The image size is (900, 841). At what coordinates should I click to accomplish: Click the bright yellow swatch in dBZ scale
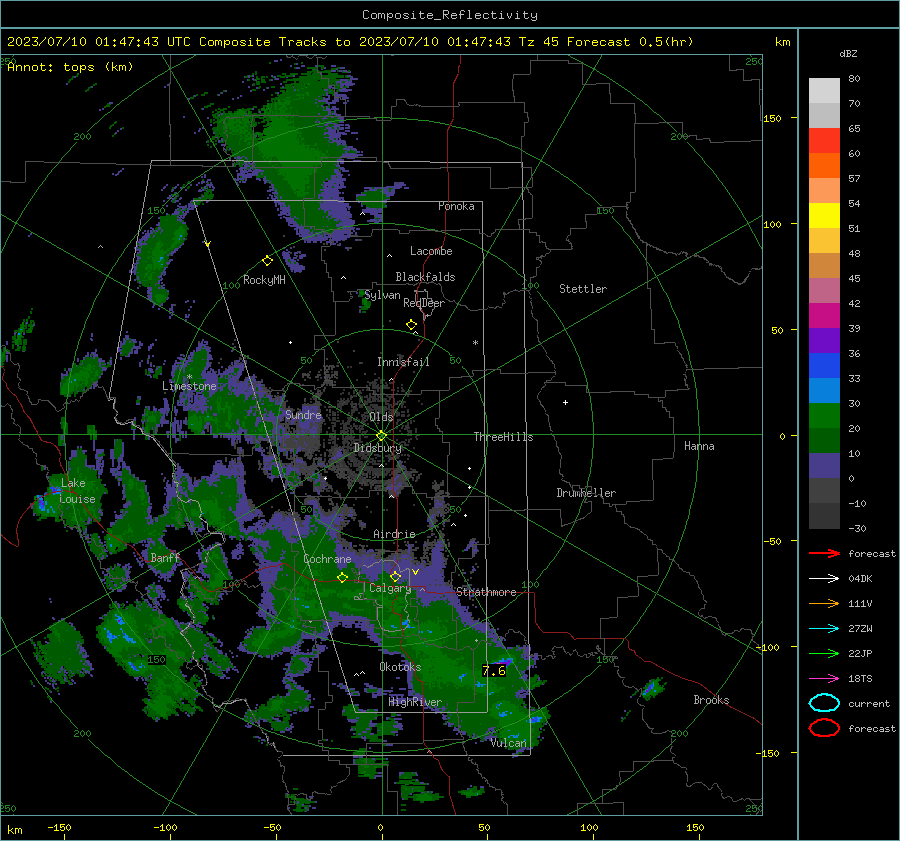tap(824, 216)
